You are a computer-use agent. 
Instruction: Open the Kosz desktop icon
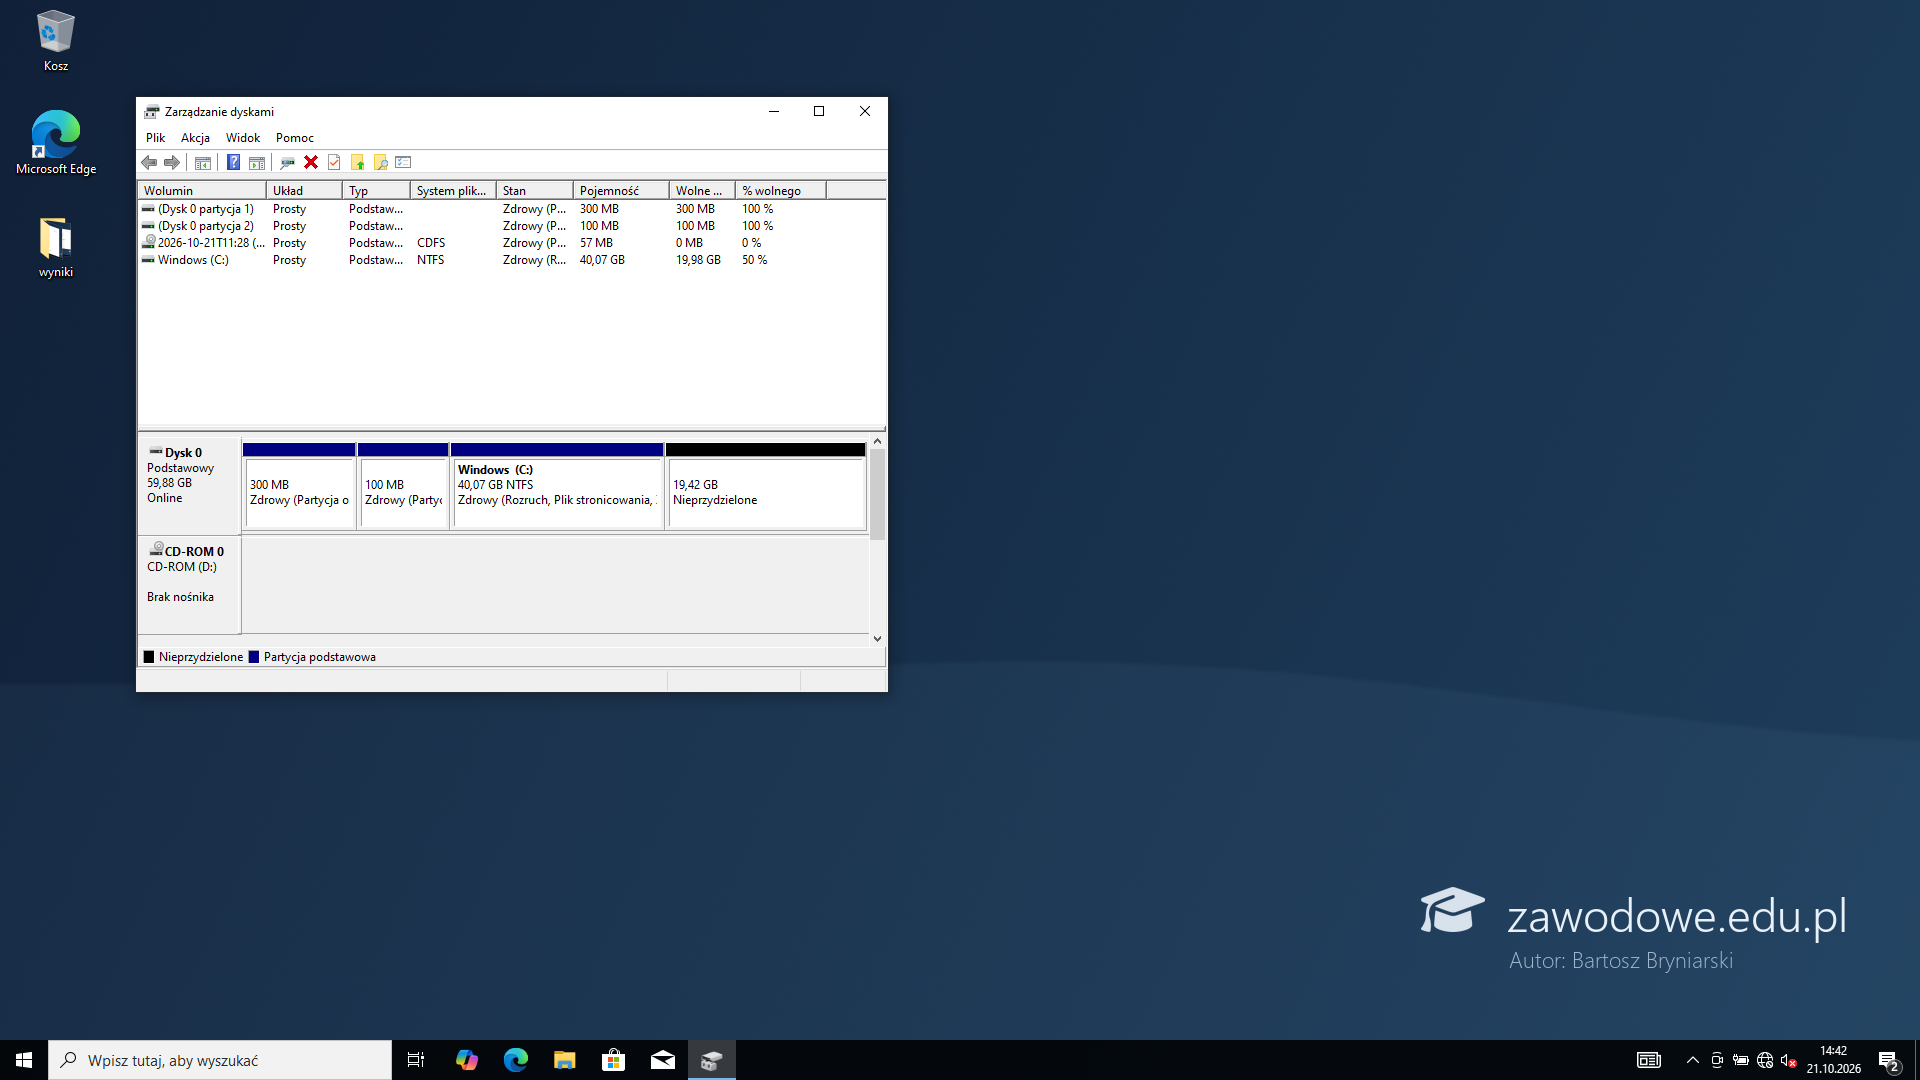point(56,41)
